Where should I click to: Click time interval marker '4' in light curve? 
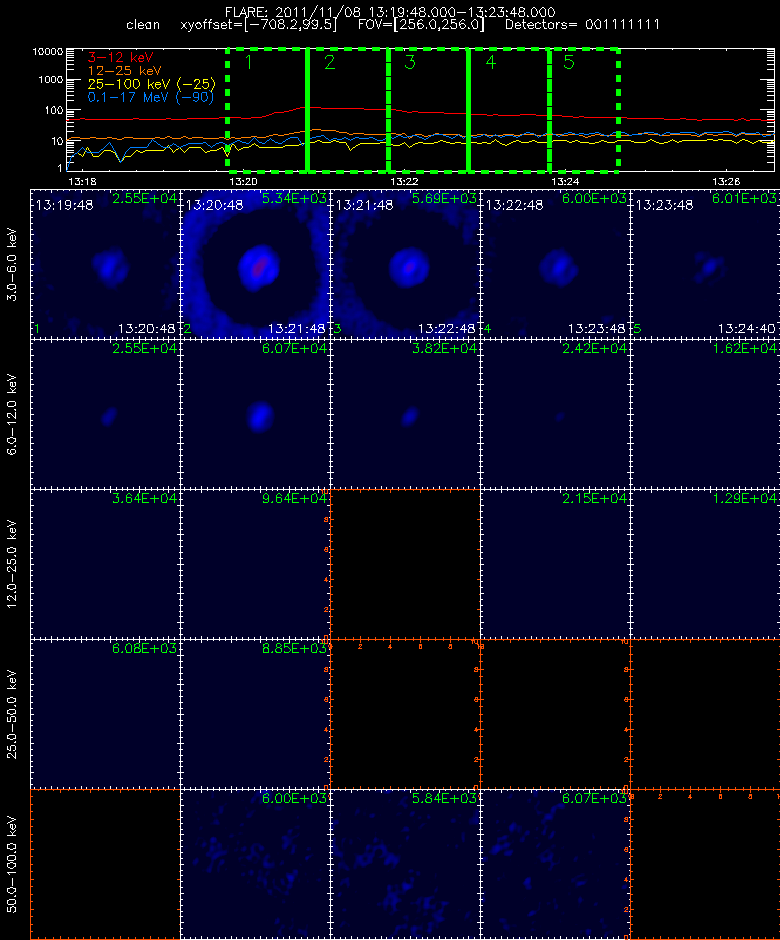[x=490, y=62]
